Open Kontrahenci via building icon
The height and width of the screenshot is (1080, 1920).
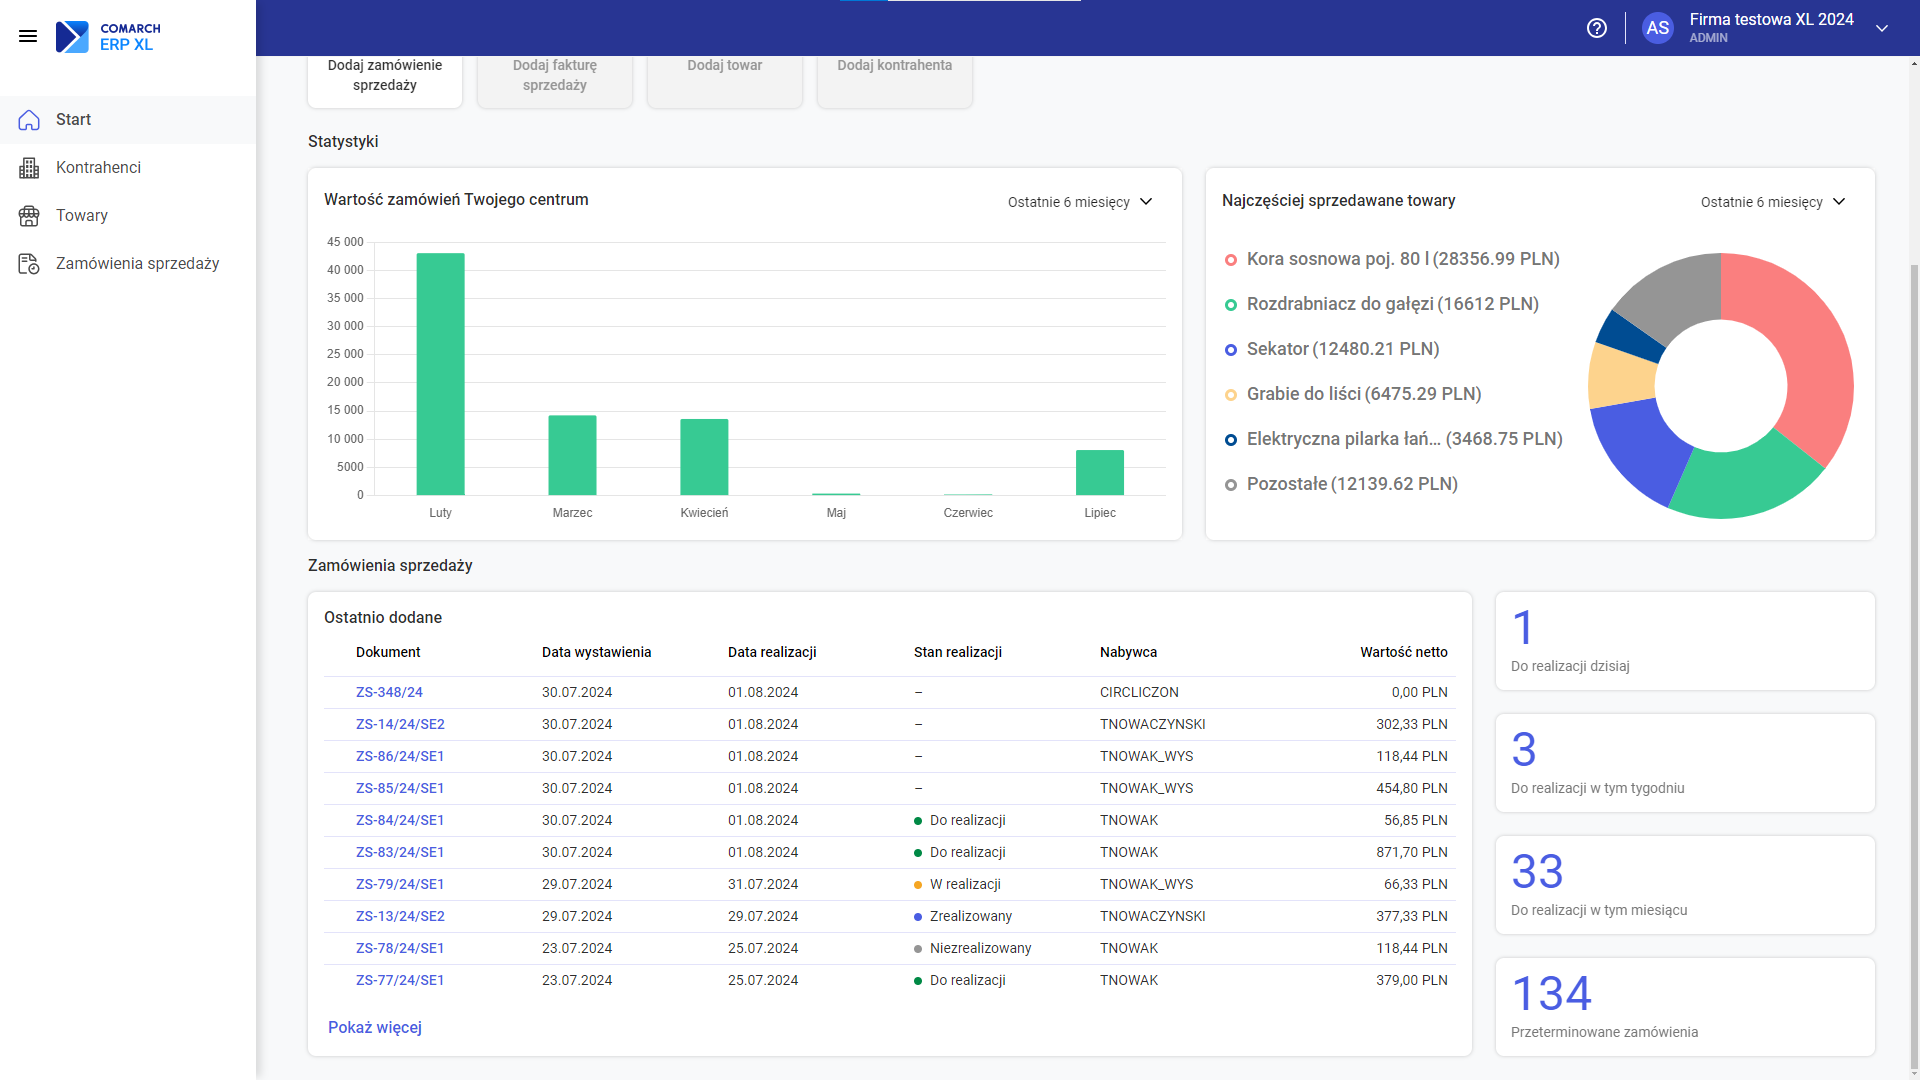tap(29, 168)
